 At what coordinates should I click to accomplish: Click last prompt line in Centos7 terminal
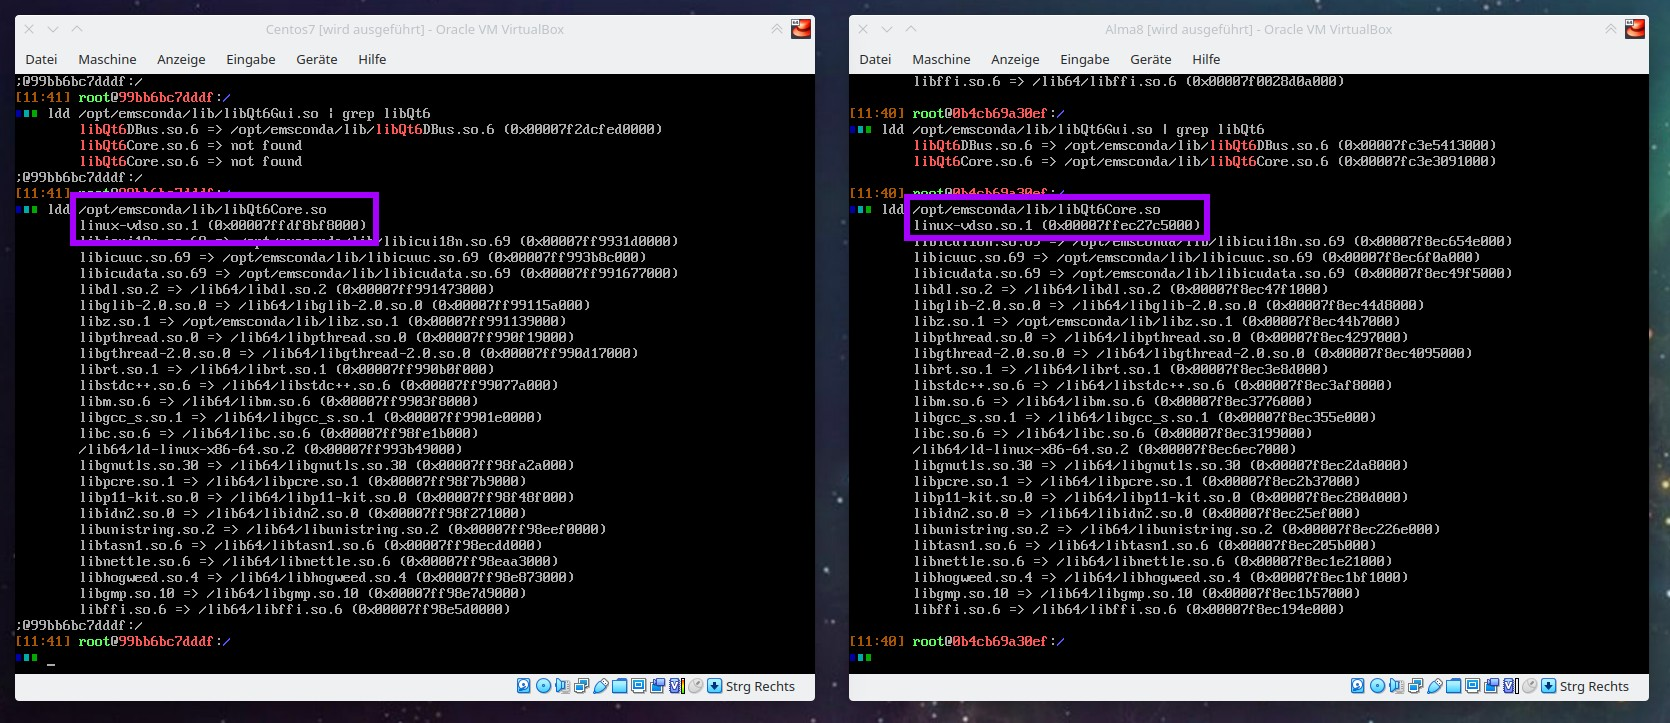(124, 641)
